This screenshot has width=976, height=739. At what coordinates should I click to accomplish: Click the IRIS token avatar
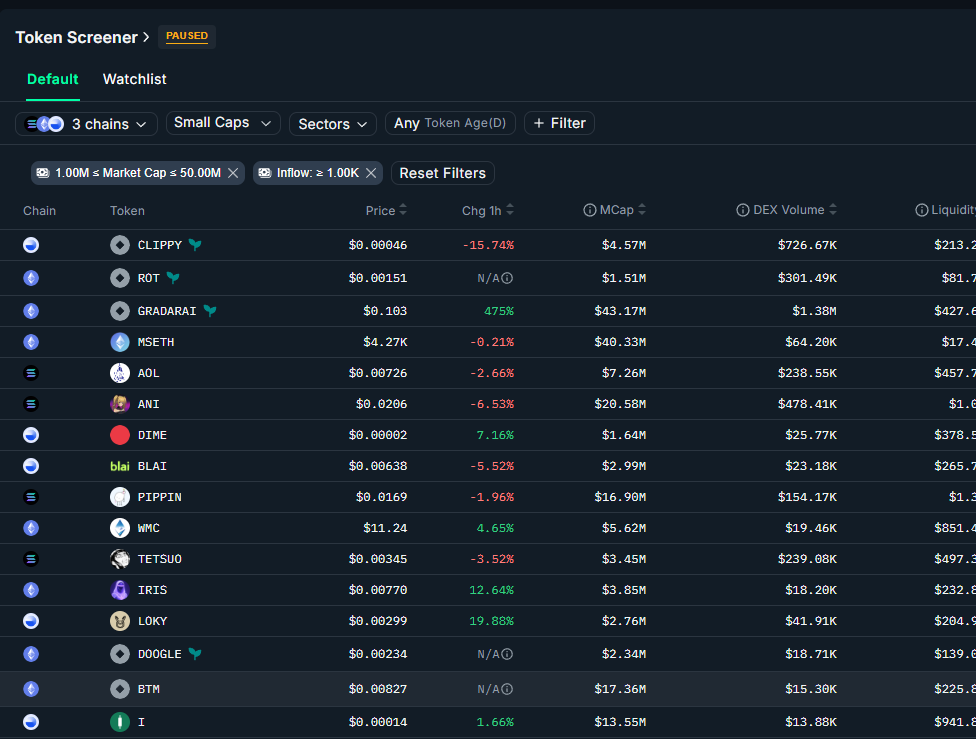120,590
